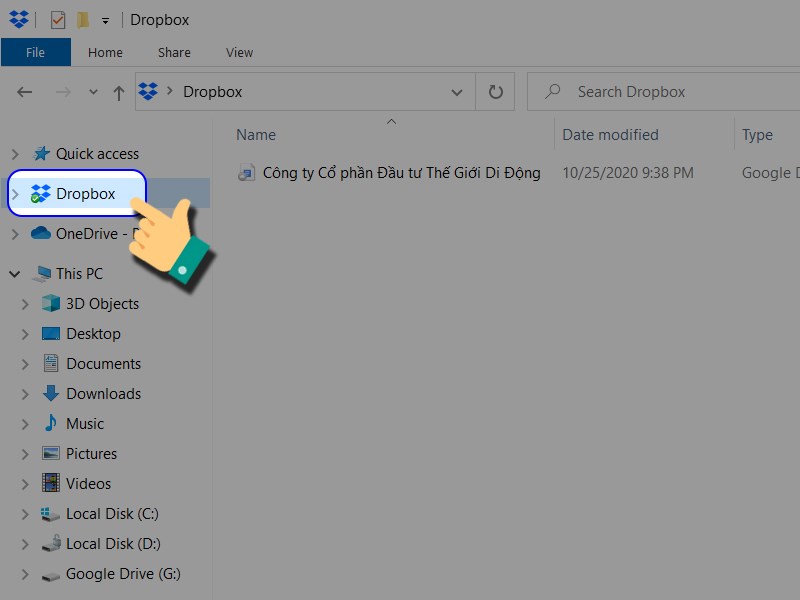
Task: Open the File menu
Action: 36,52
